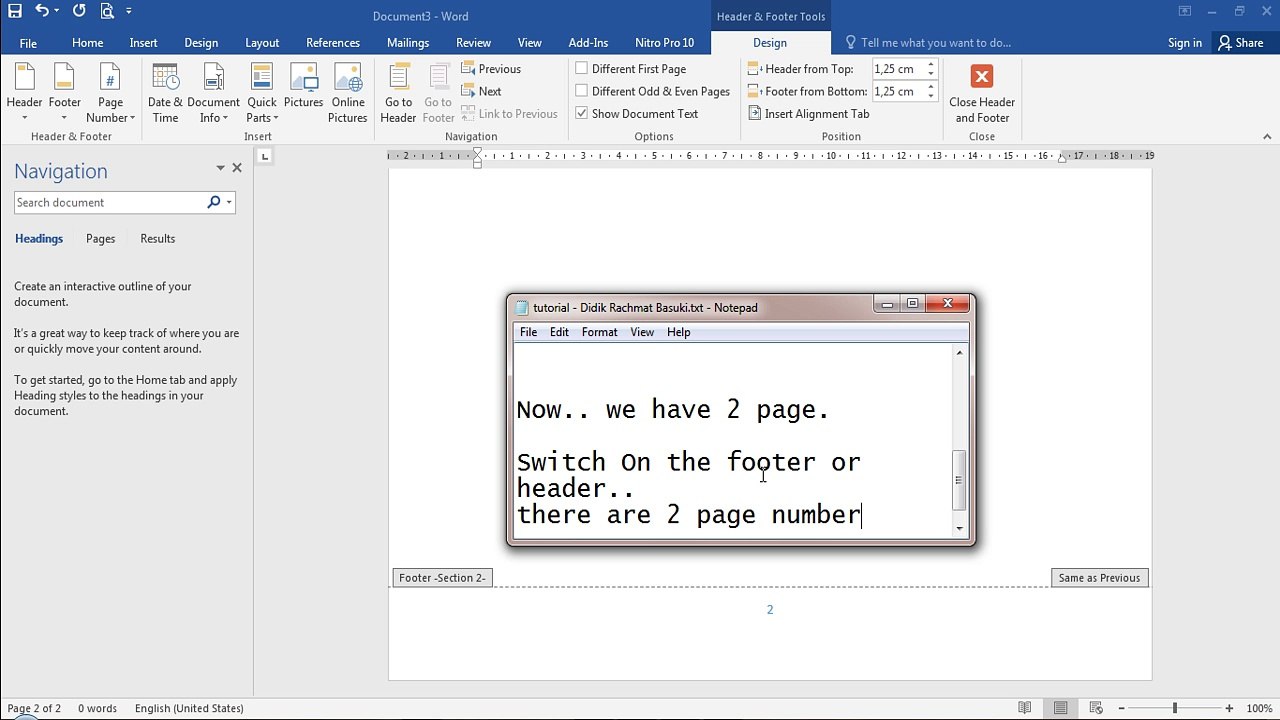
Task: Undo the last action in Word
Action: pos(41,11)
